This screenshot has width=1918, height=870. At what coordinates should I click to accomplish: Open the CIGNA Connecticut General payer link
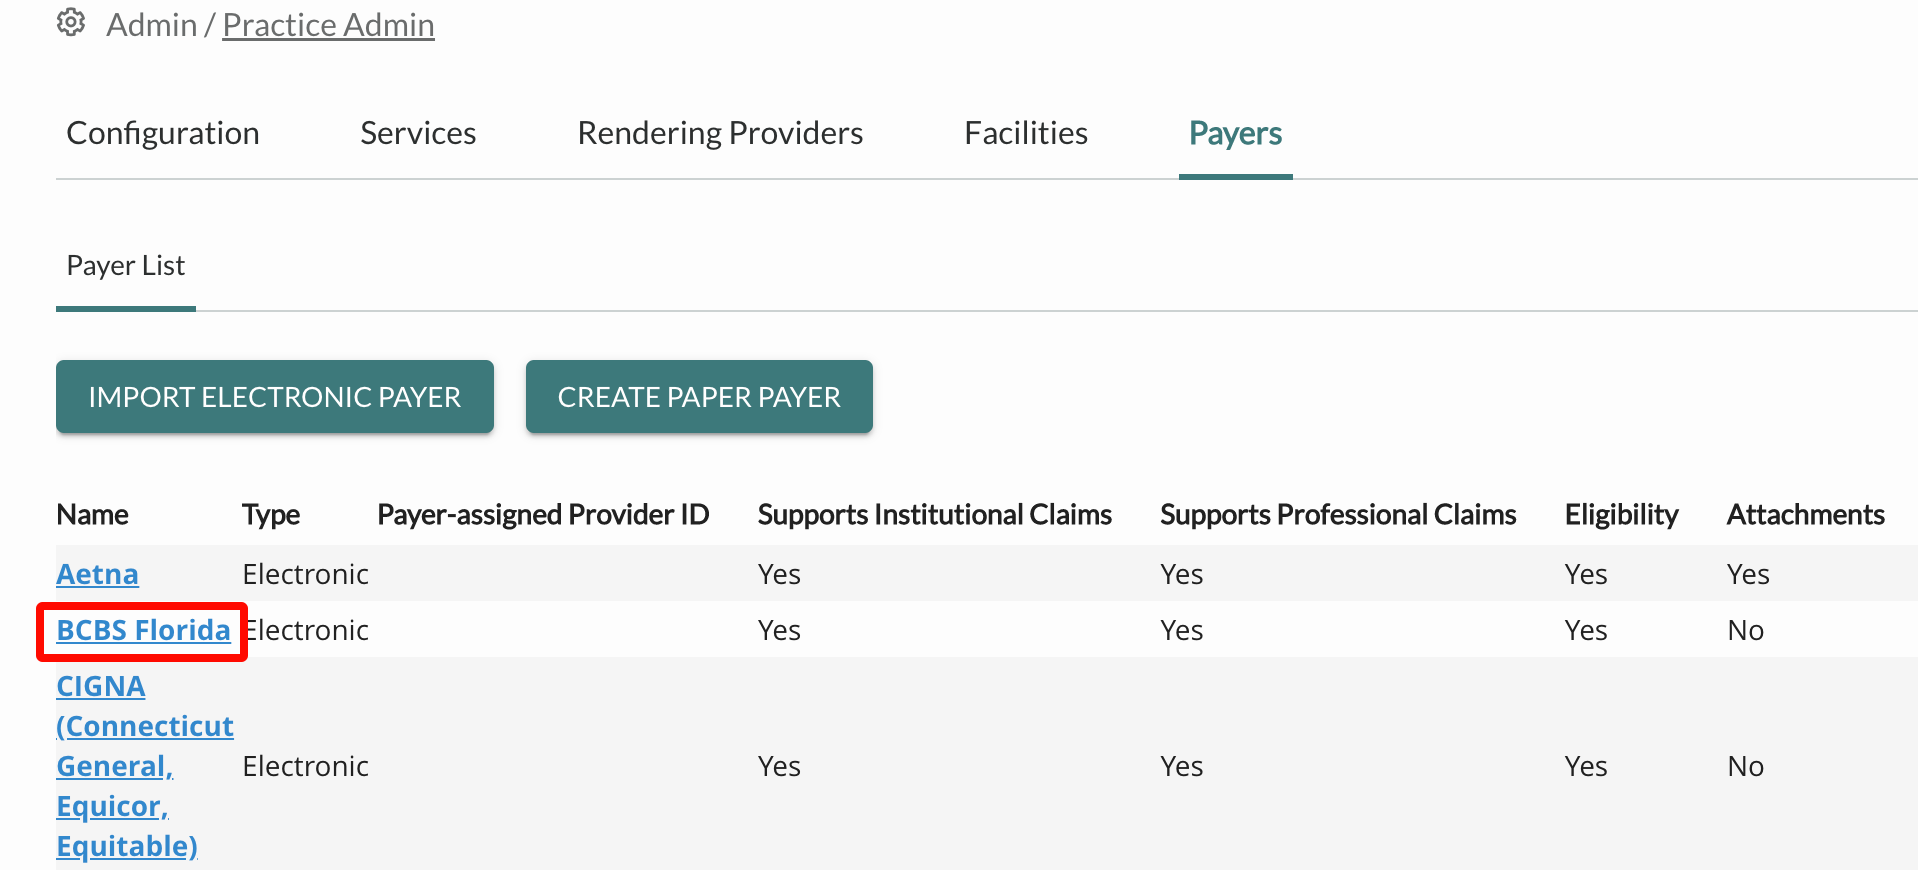click(x=145, y=766)
